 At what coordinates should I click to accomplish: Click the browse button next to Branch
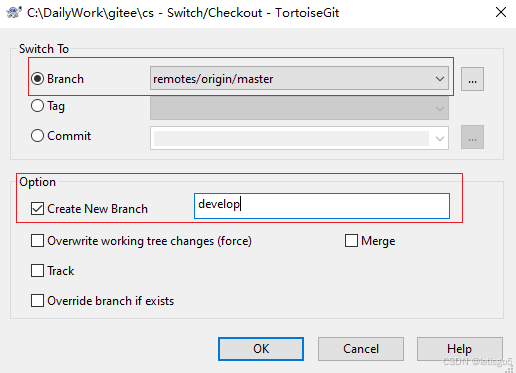472,79
